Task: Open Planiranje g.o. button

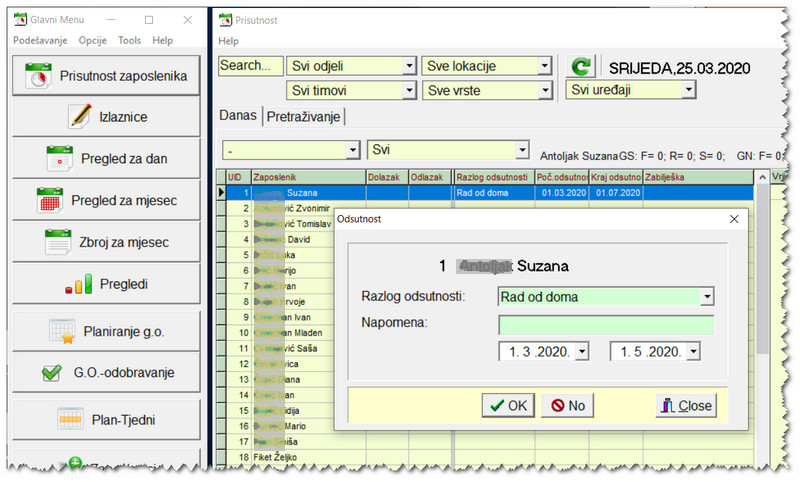Action: tap(106, 332)
